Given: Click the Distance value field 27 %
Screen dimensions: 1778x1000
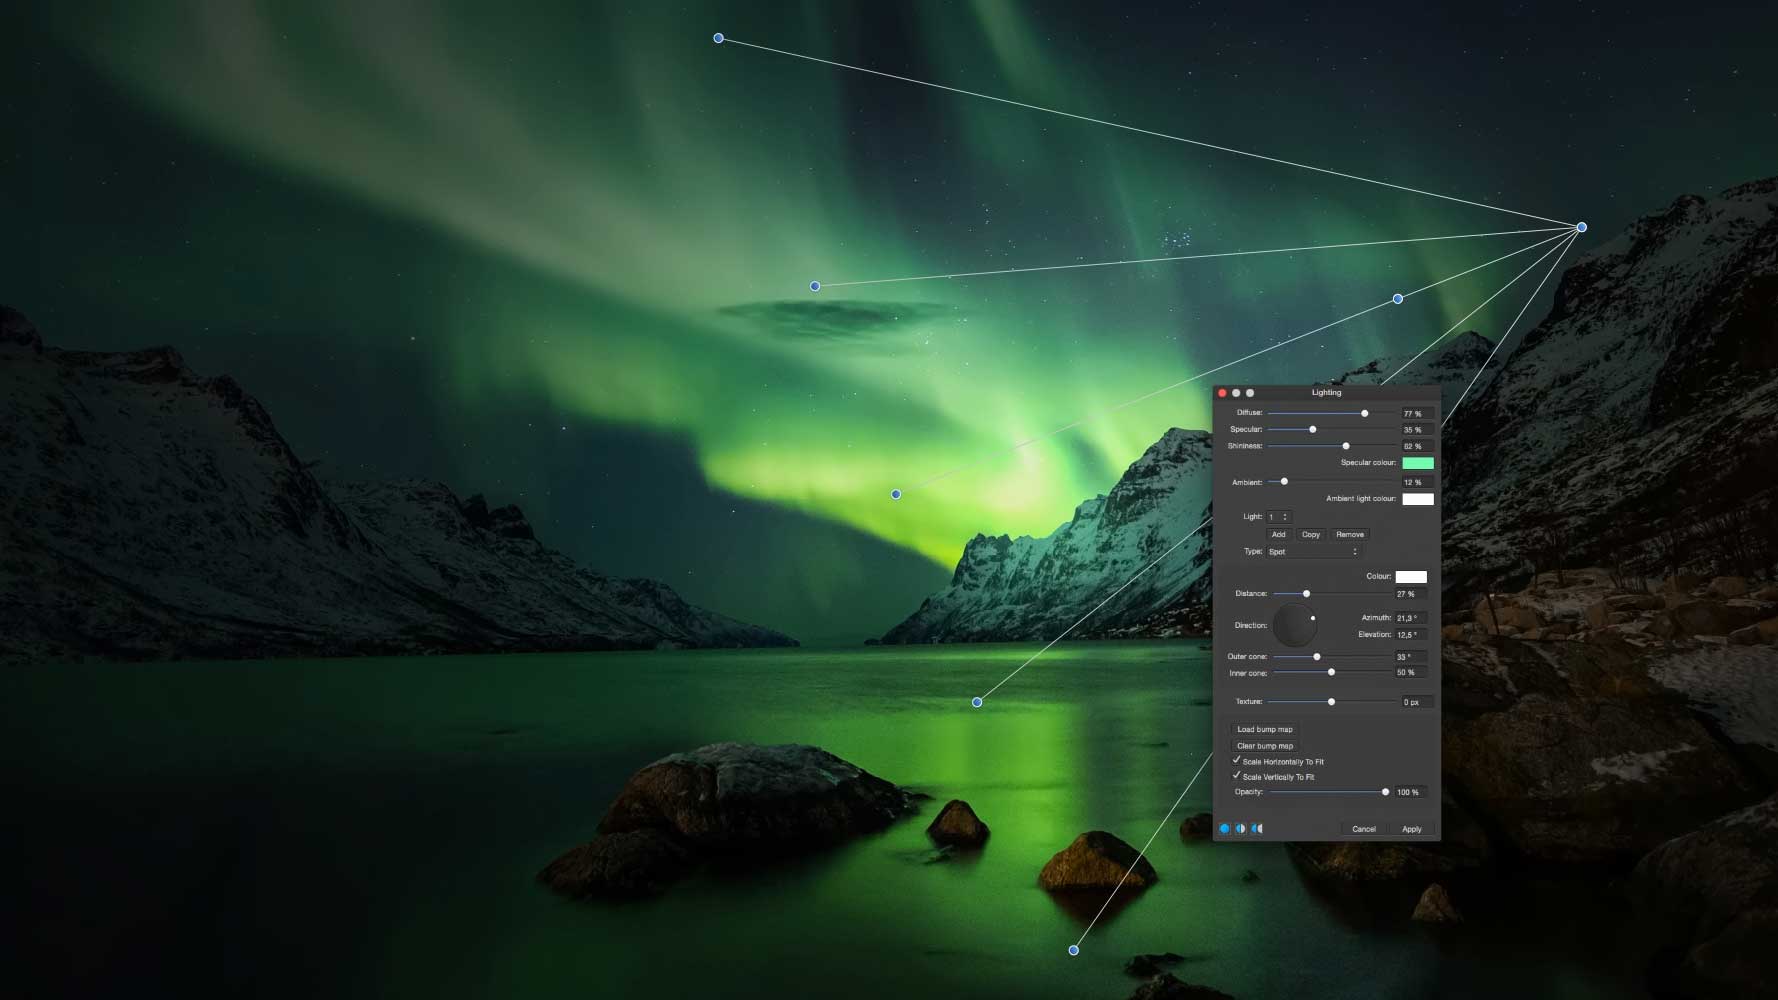Looking at the screenshot, I should point(1411,594).
